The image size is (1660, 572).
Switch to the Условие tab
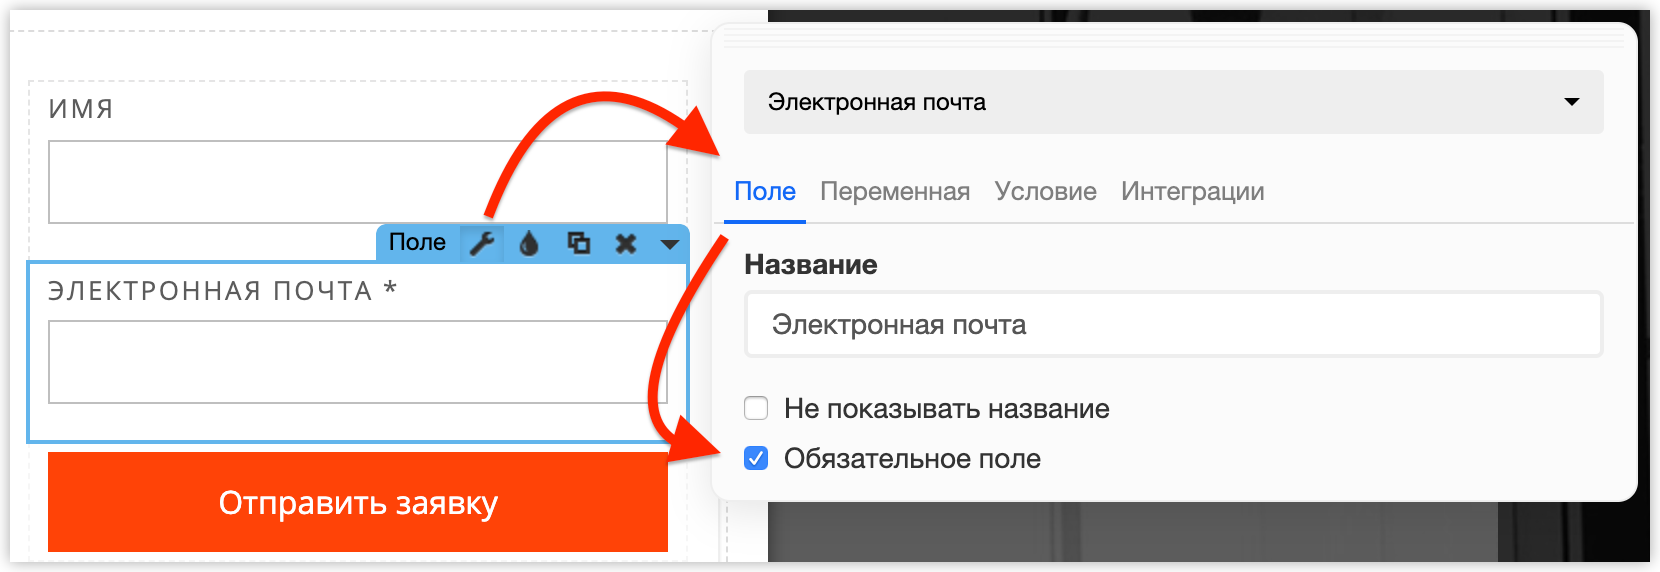click(1045, 191)
